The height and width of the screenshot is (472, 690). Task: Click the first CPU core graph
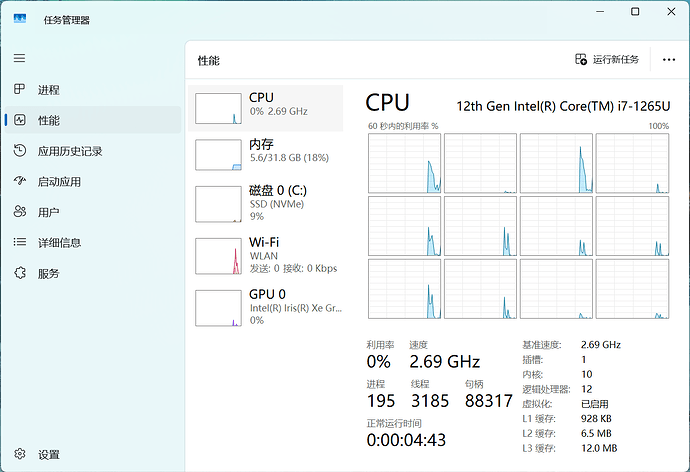coord(404,163)
